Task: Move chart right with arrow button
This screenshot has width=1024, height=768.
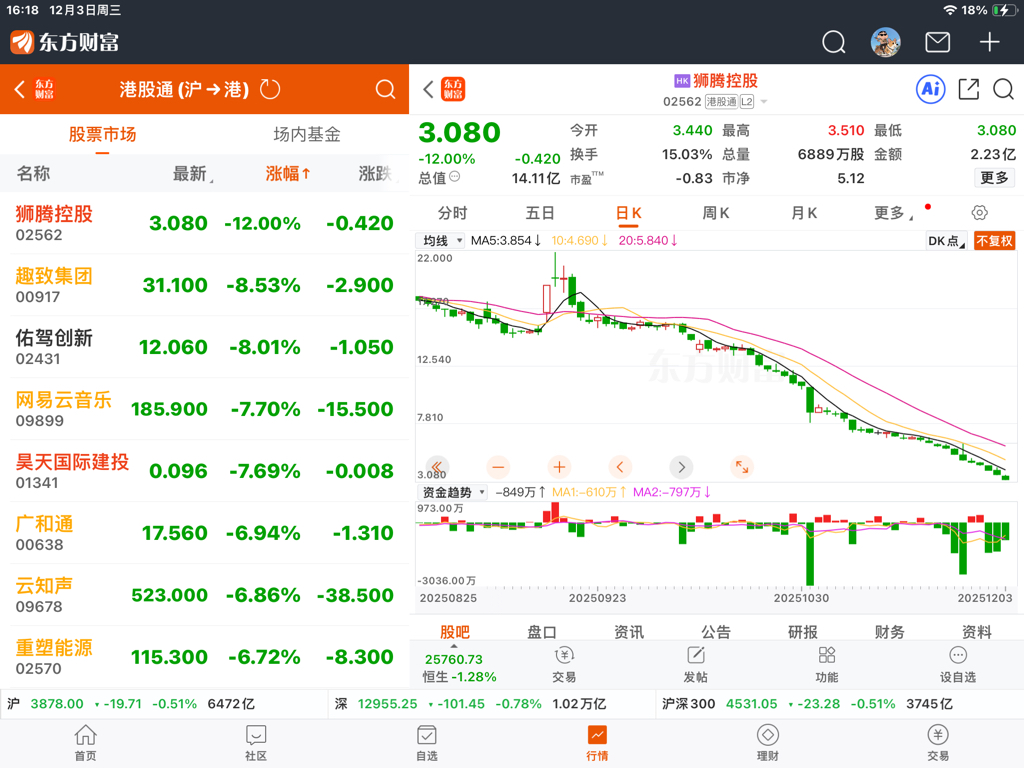Action: [681, 467]
